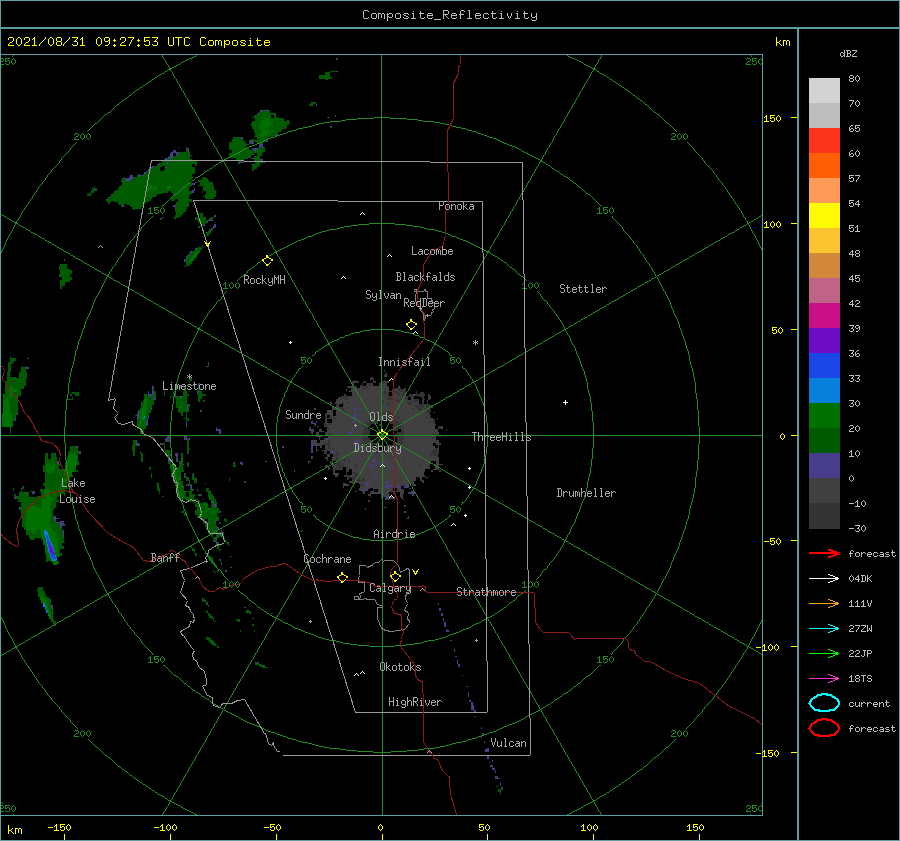Viewport: 900px width, 841px height.
Task: Click the purple 39-36 dBZ color band
Action: point(824,341)
